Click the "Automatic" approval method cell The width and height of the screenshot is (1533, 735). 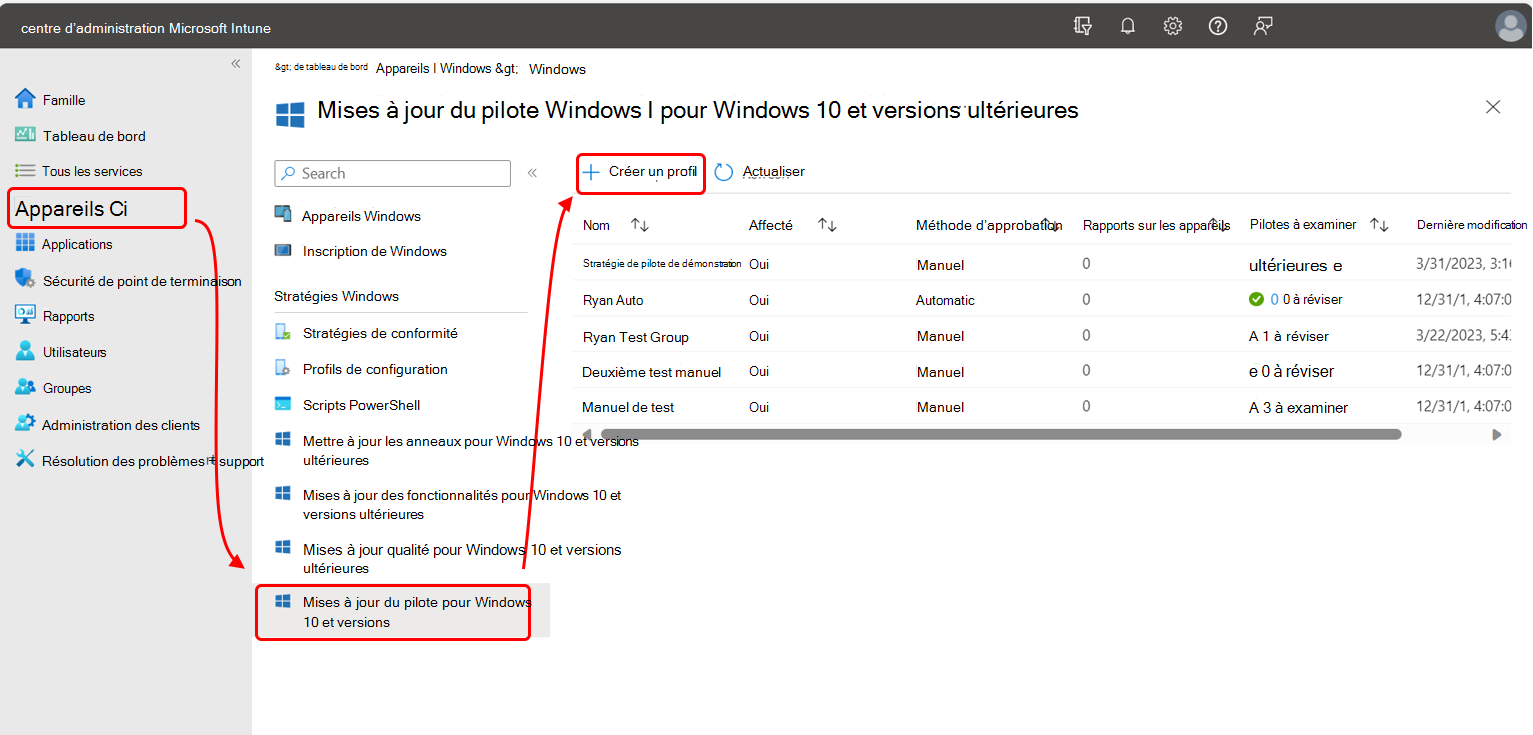(945, 300)
